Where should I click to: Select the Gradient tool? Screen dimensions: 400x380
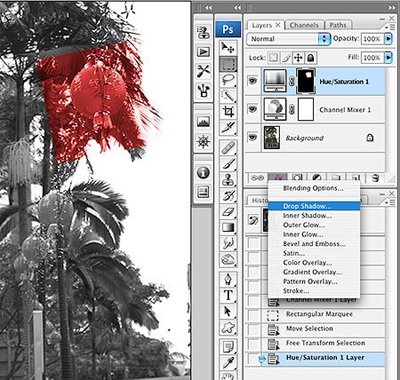[228, 227]
